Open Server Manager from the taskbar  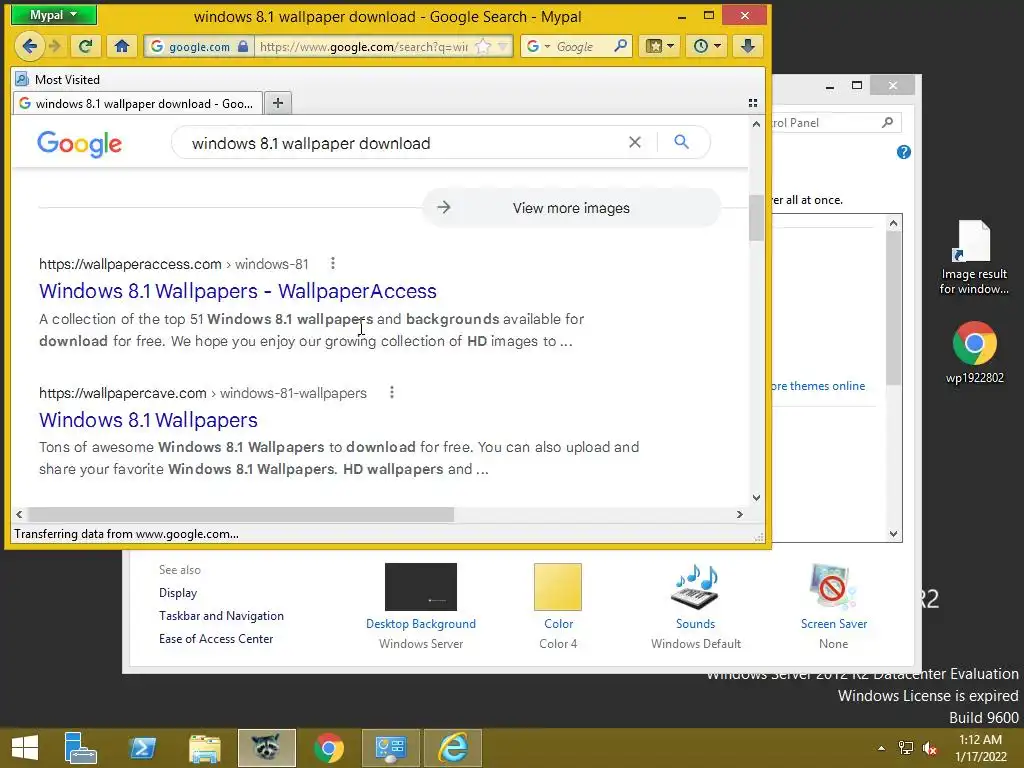(80, 748)
